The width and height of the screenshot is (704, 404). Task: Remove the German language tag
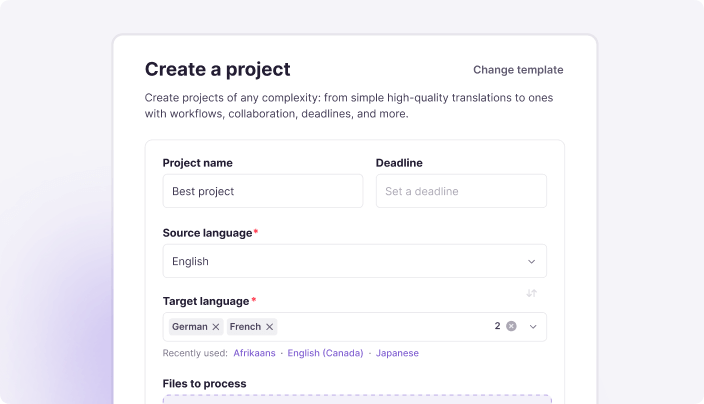(x=216, y=327)
